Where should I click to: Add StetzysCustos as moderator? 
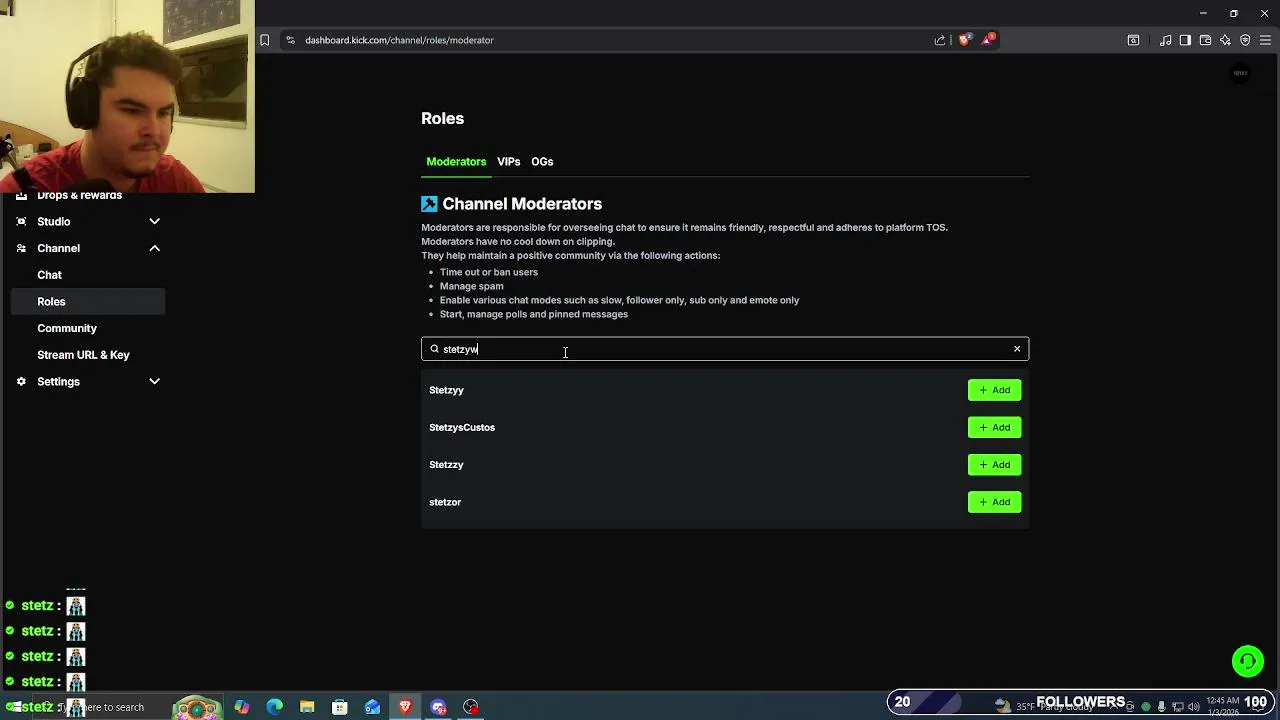[x=994, y=427]
